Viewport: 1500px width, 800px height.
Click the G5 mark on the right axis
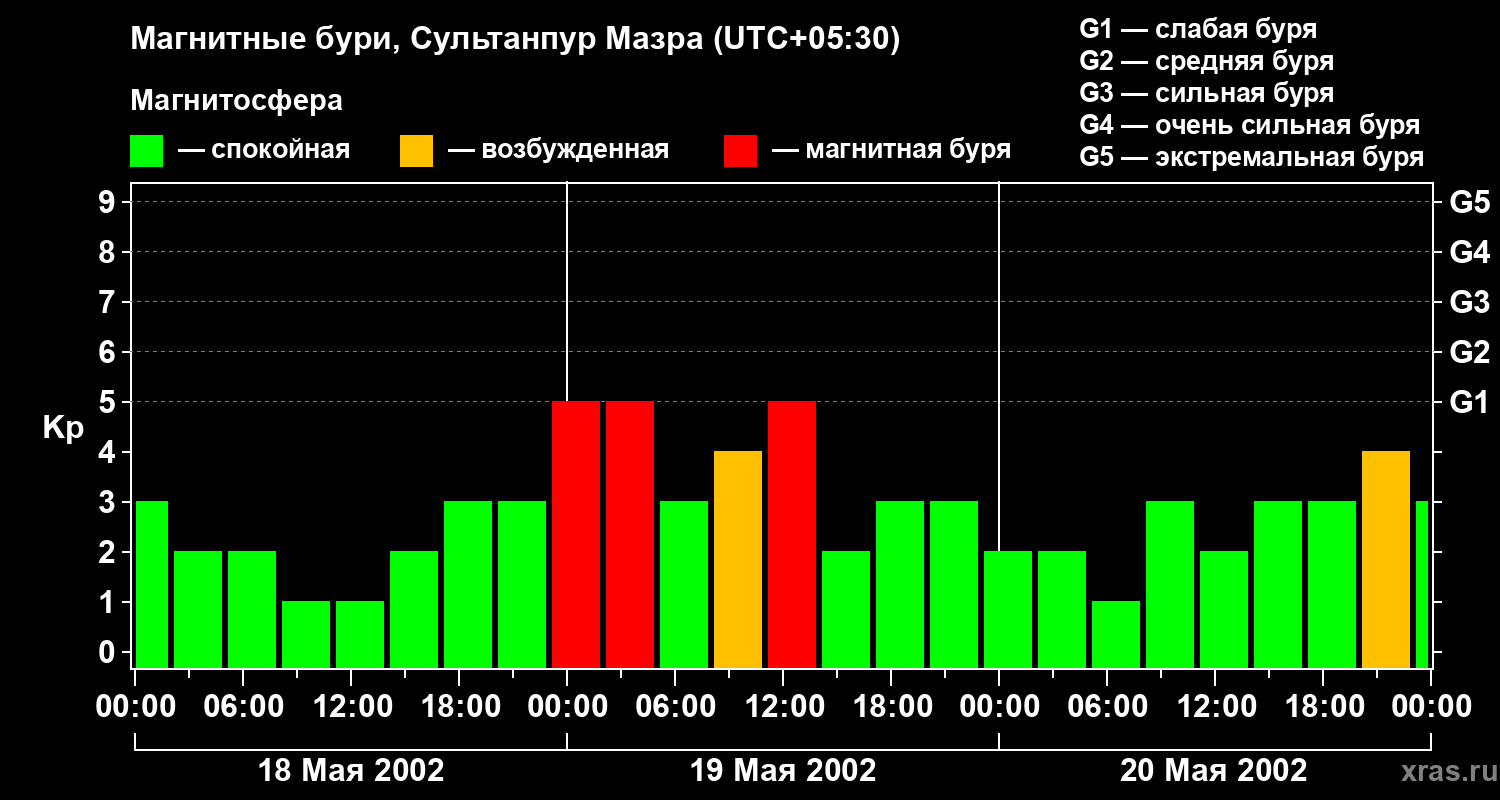[1469, 203]
